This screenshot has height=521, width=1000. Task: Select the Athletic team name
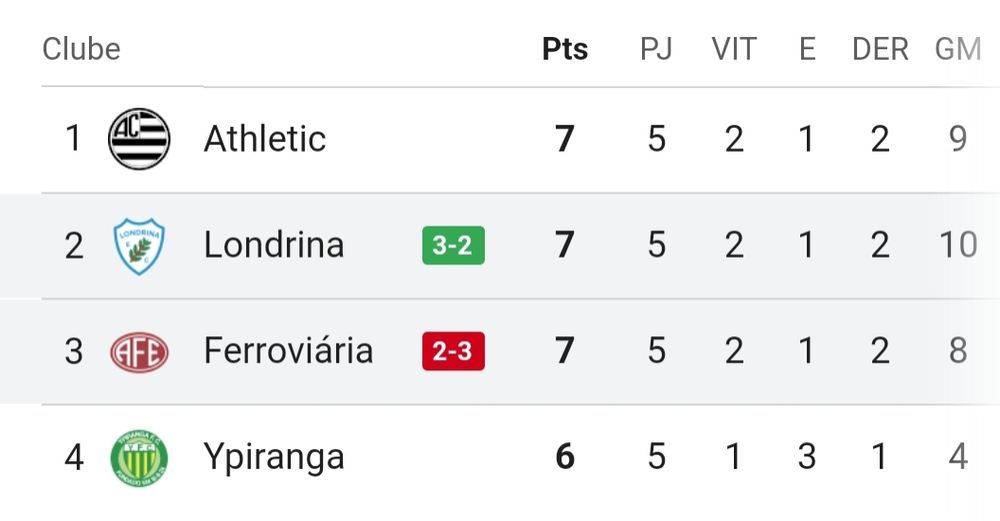(265, 138)
